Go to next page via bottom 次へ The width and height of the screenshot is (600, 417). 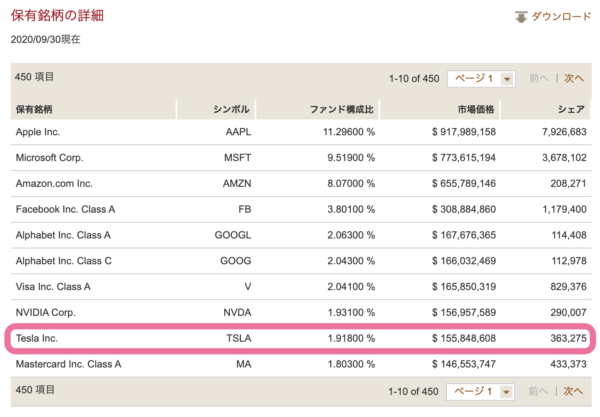coord(573,391)
